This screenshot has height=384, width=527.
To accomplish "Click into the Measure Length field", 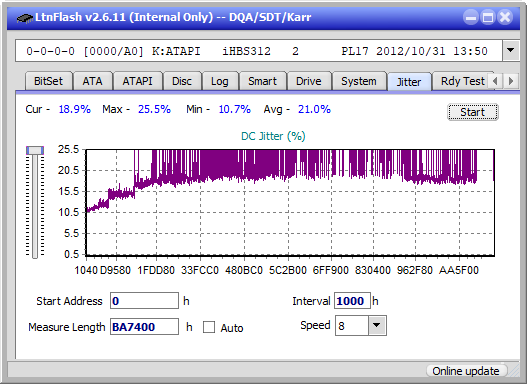I will coord(145,327).
